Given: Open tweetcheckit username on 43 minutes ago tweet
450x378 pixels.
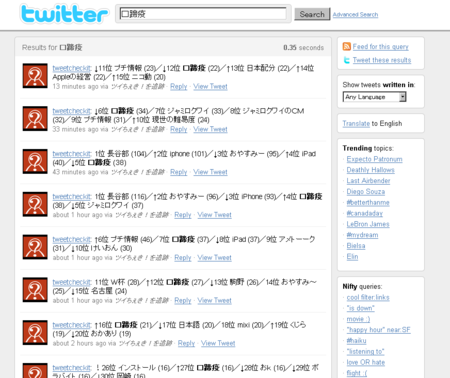Looking at the screenshot, I should 72,154.
